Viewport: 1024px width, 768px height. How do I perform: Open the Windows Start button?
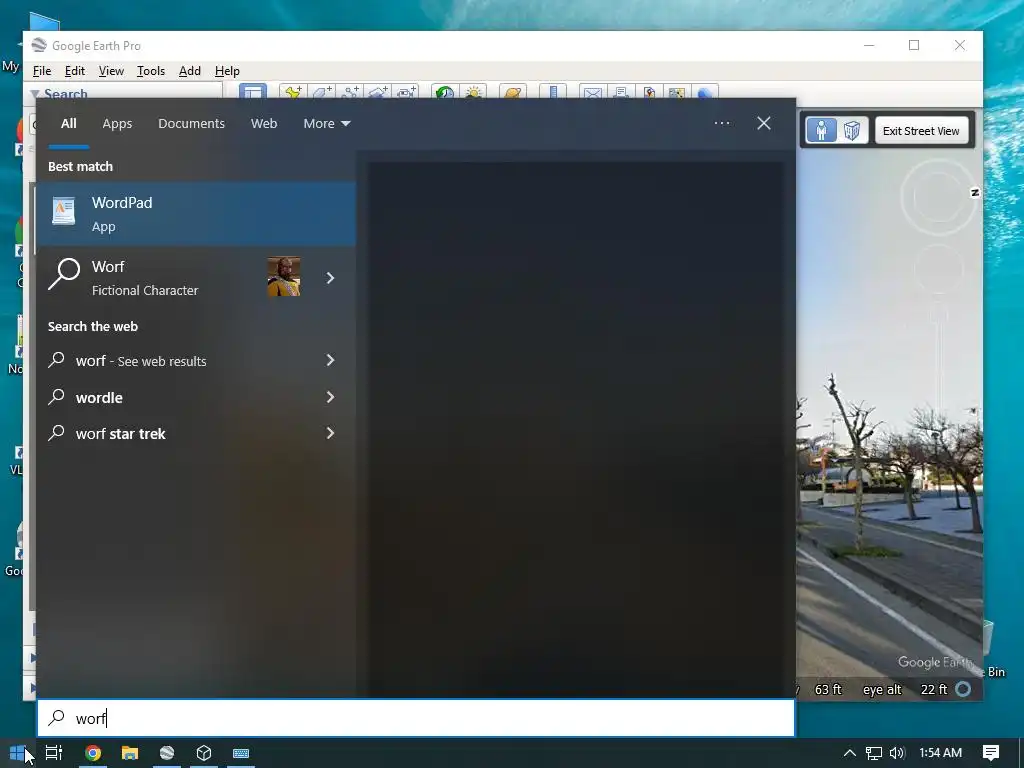tap(16, 753)
